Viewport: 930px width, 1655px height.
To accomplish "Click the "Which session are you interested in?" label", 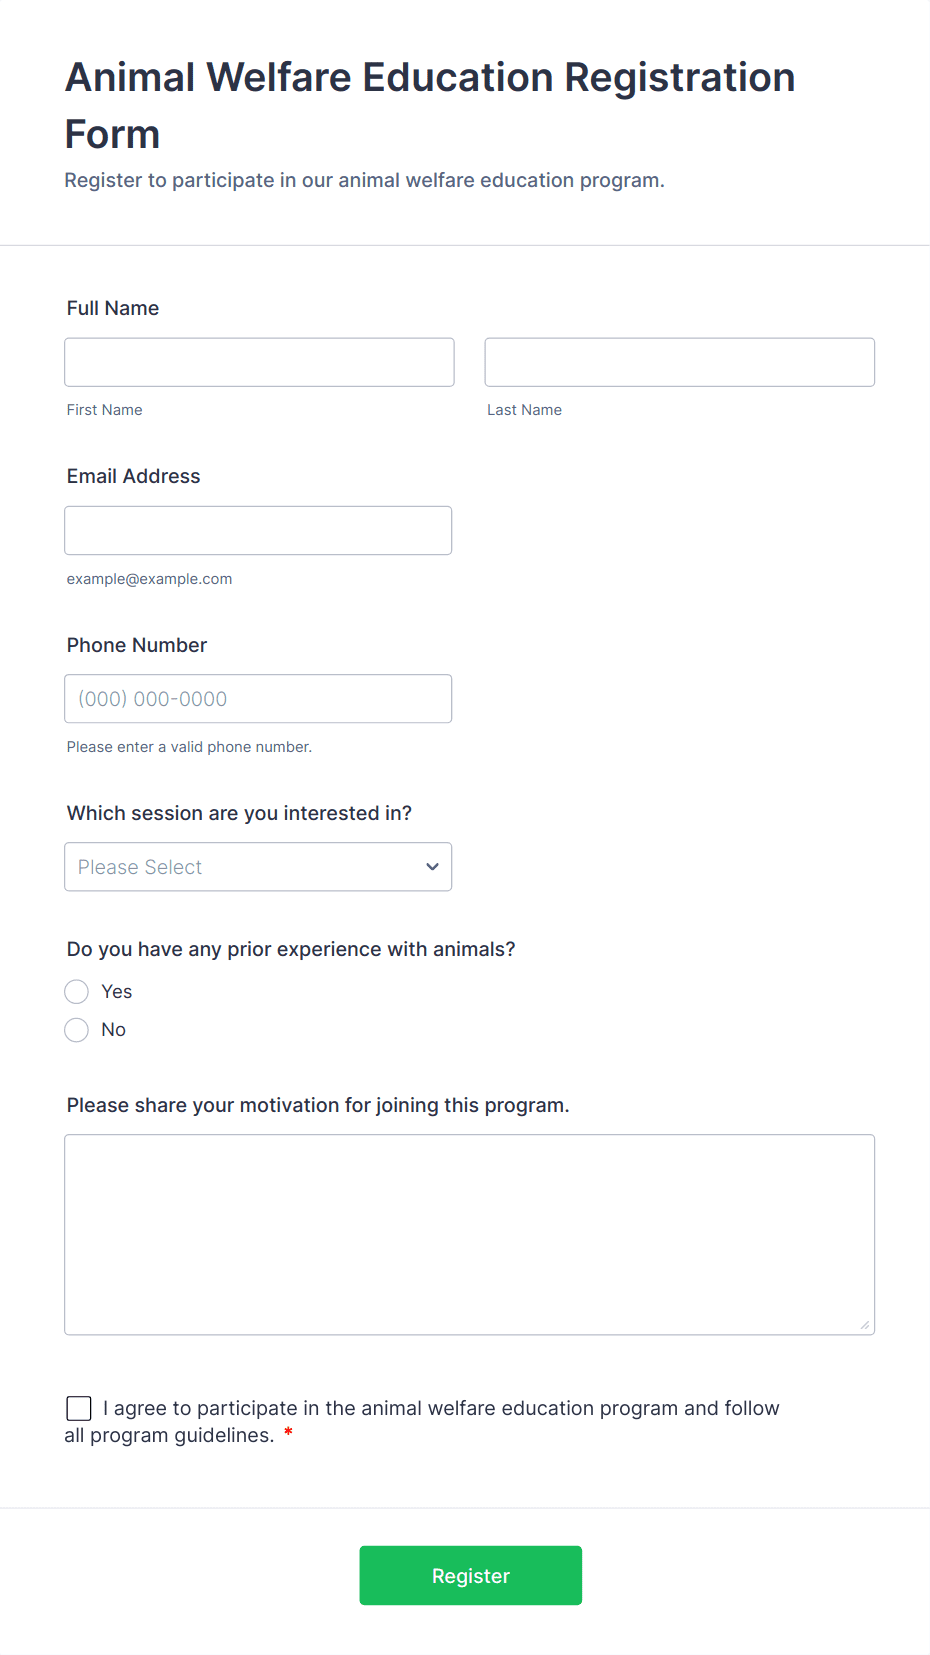I will tap(239, 813).
